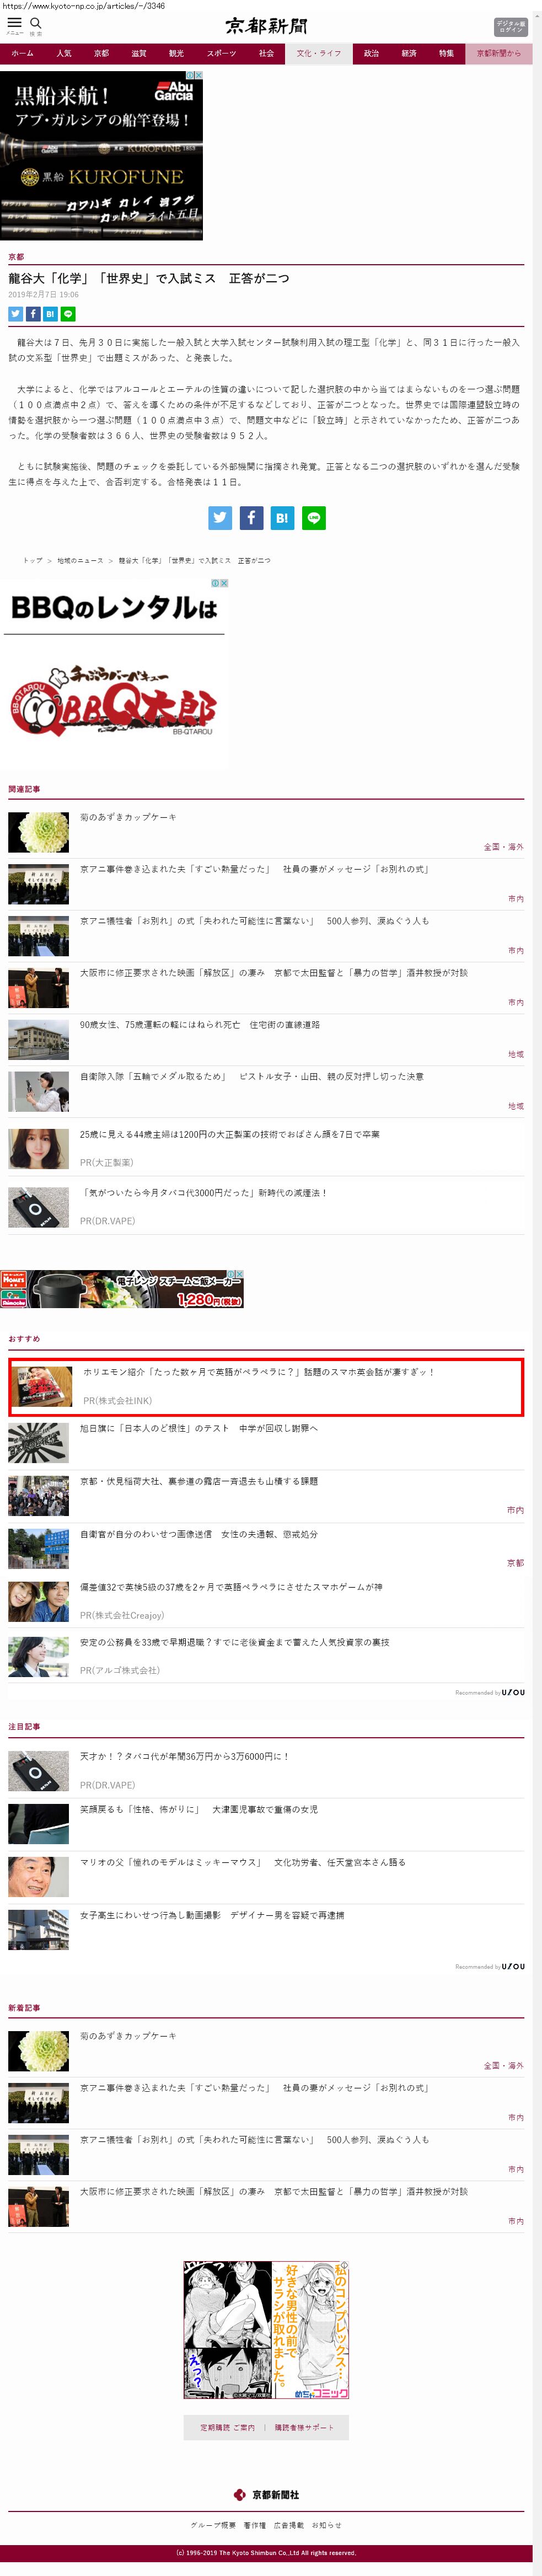
Task: Open 旭日旗 article in recommended list
Action: 198,1428
